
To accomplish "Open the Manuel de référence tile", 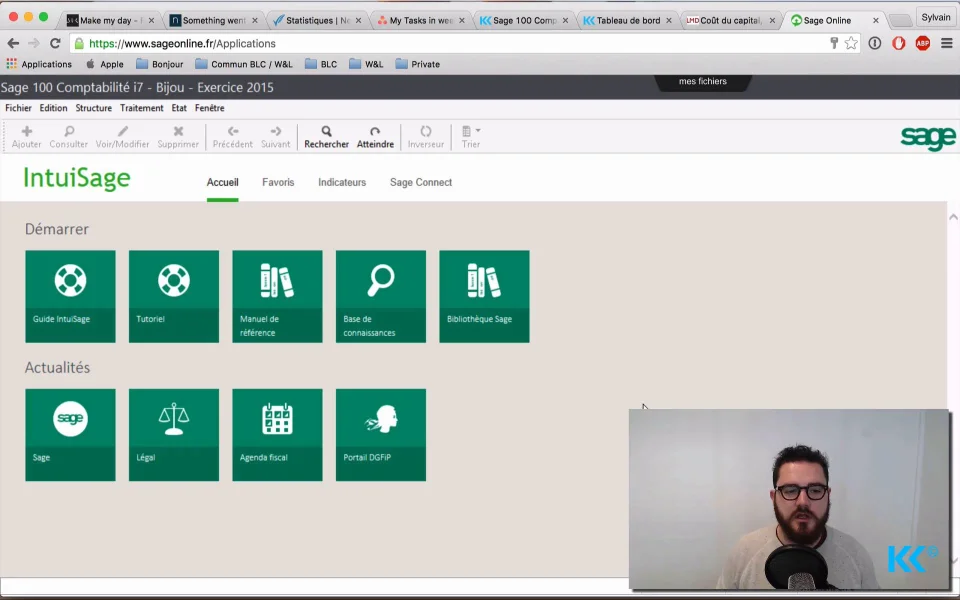I will (277, 296).
